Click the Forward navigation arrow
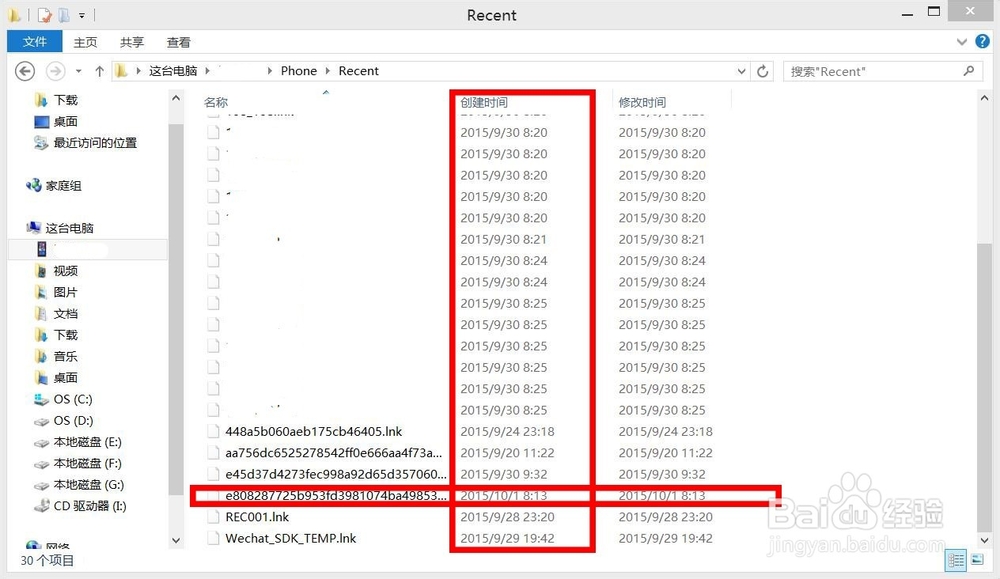The image size is (1000, 579). 56,71
